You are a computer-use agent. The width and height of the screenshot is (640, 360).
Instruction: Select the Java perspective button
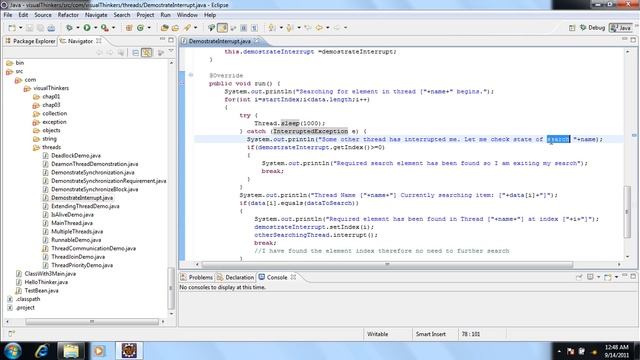click(620, 28)
